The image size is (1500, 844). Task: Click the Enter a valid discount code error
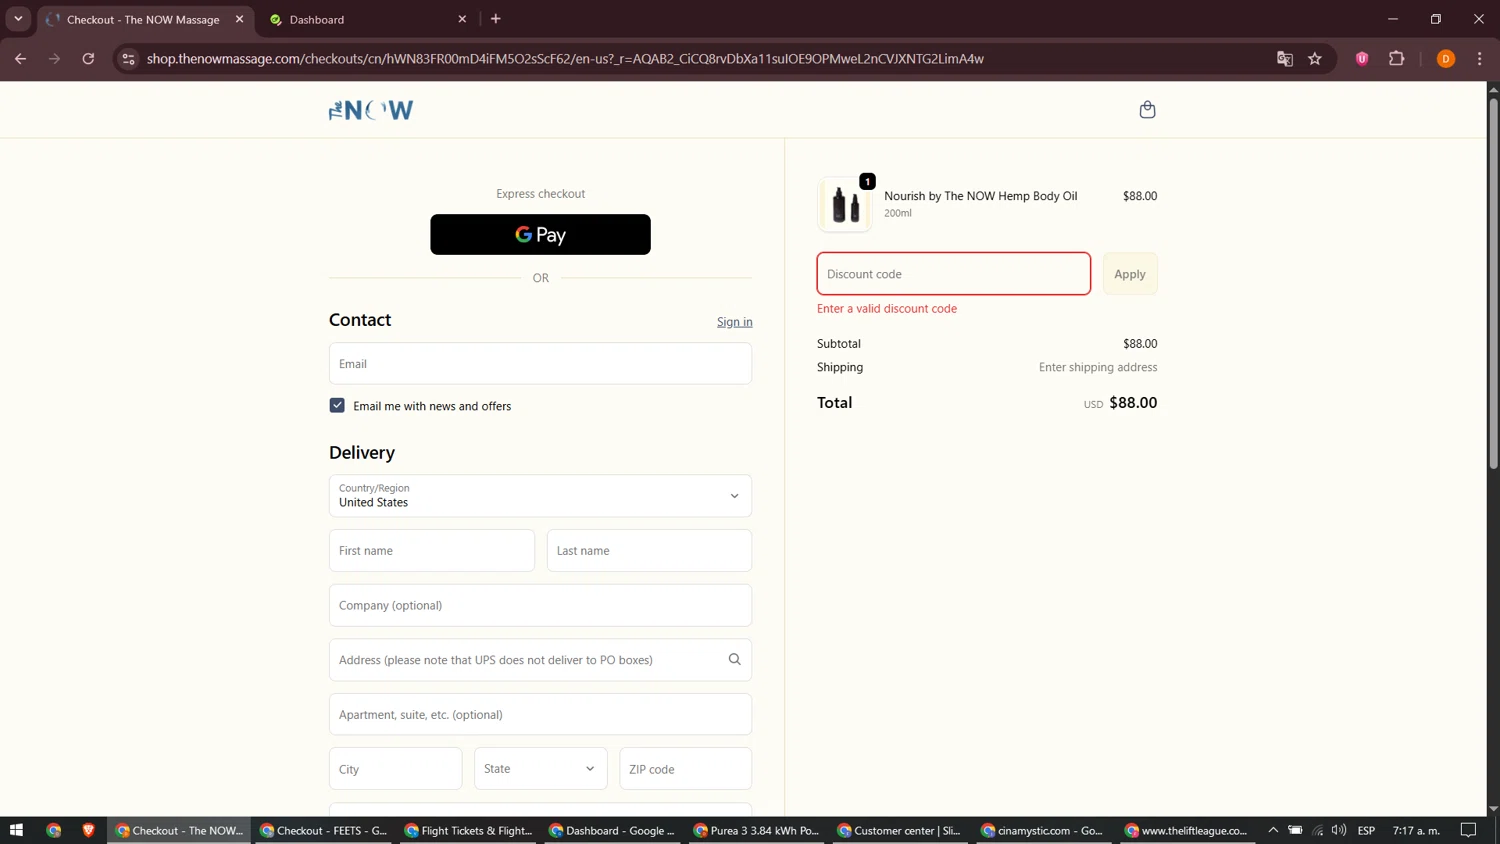pyautogui.click(x=887, y=309)
